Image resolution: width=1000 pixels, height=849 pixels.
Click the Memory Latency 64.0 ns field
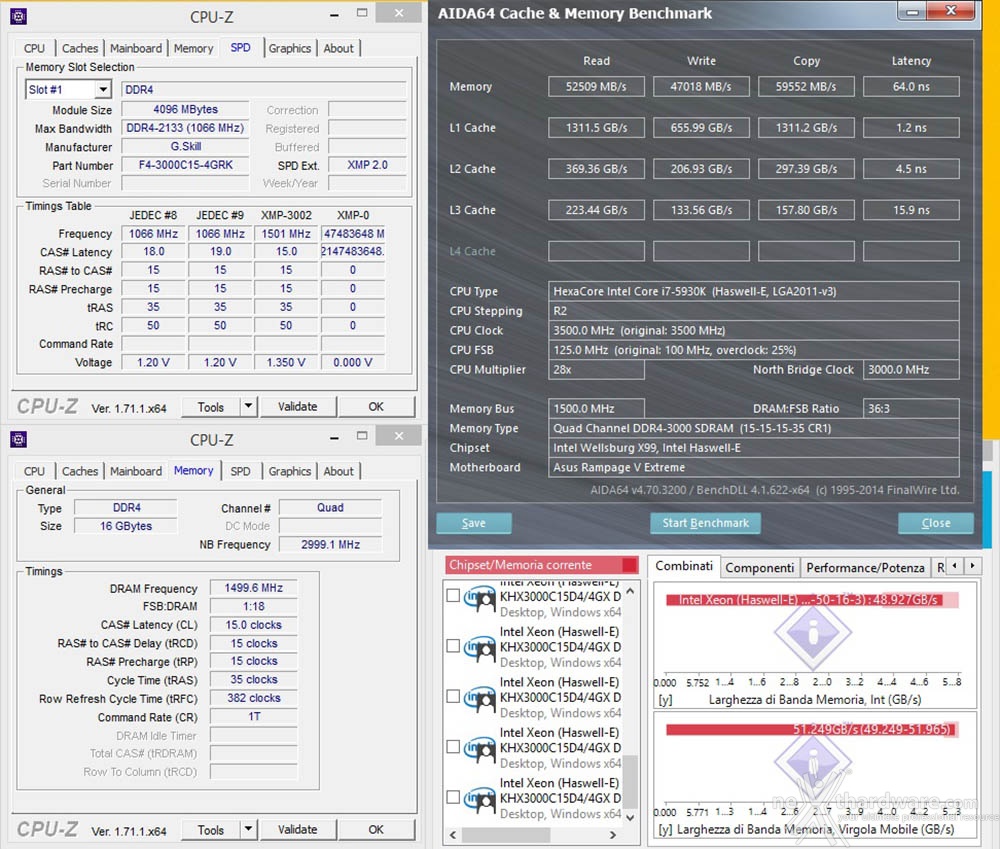click(x=911, y=87)
